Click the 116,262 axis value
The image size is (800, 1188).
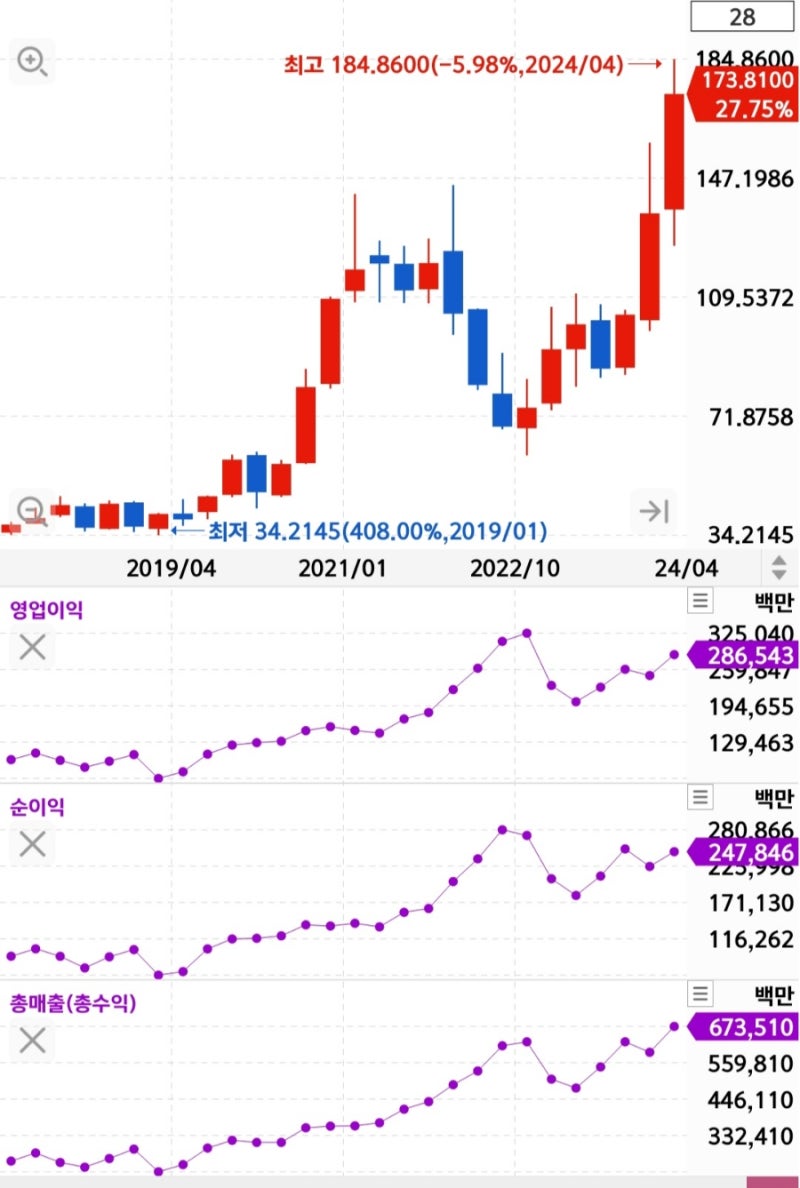(x=751, y=939)
